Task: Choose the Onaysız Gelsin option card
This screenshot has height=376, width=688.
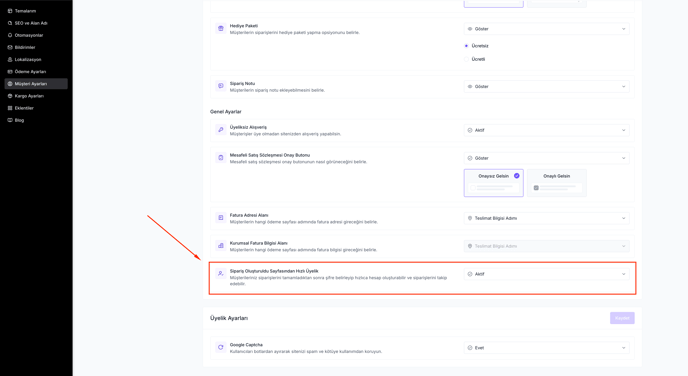Action: point(494,183)
